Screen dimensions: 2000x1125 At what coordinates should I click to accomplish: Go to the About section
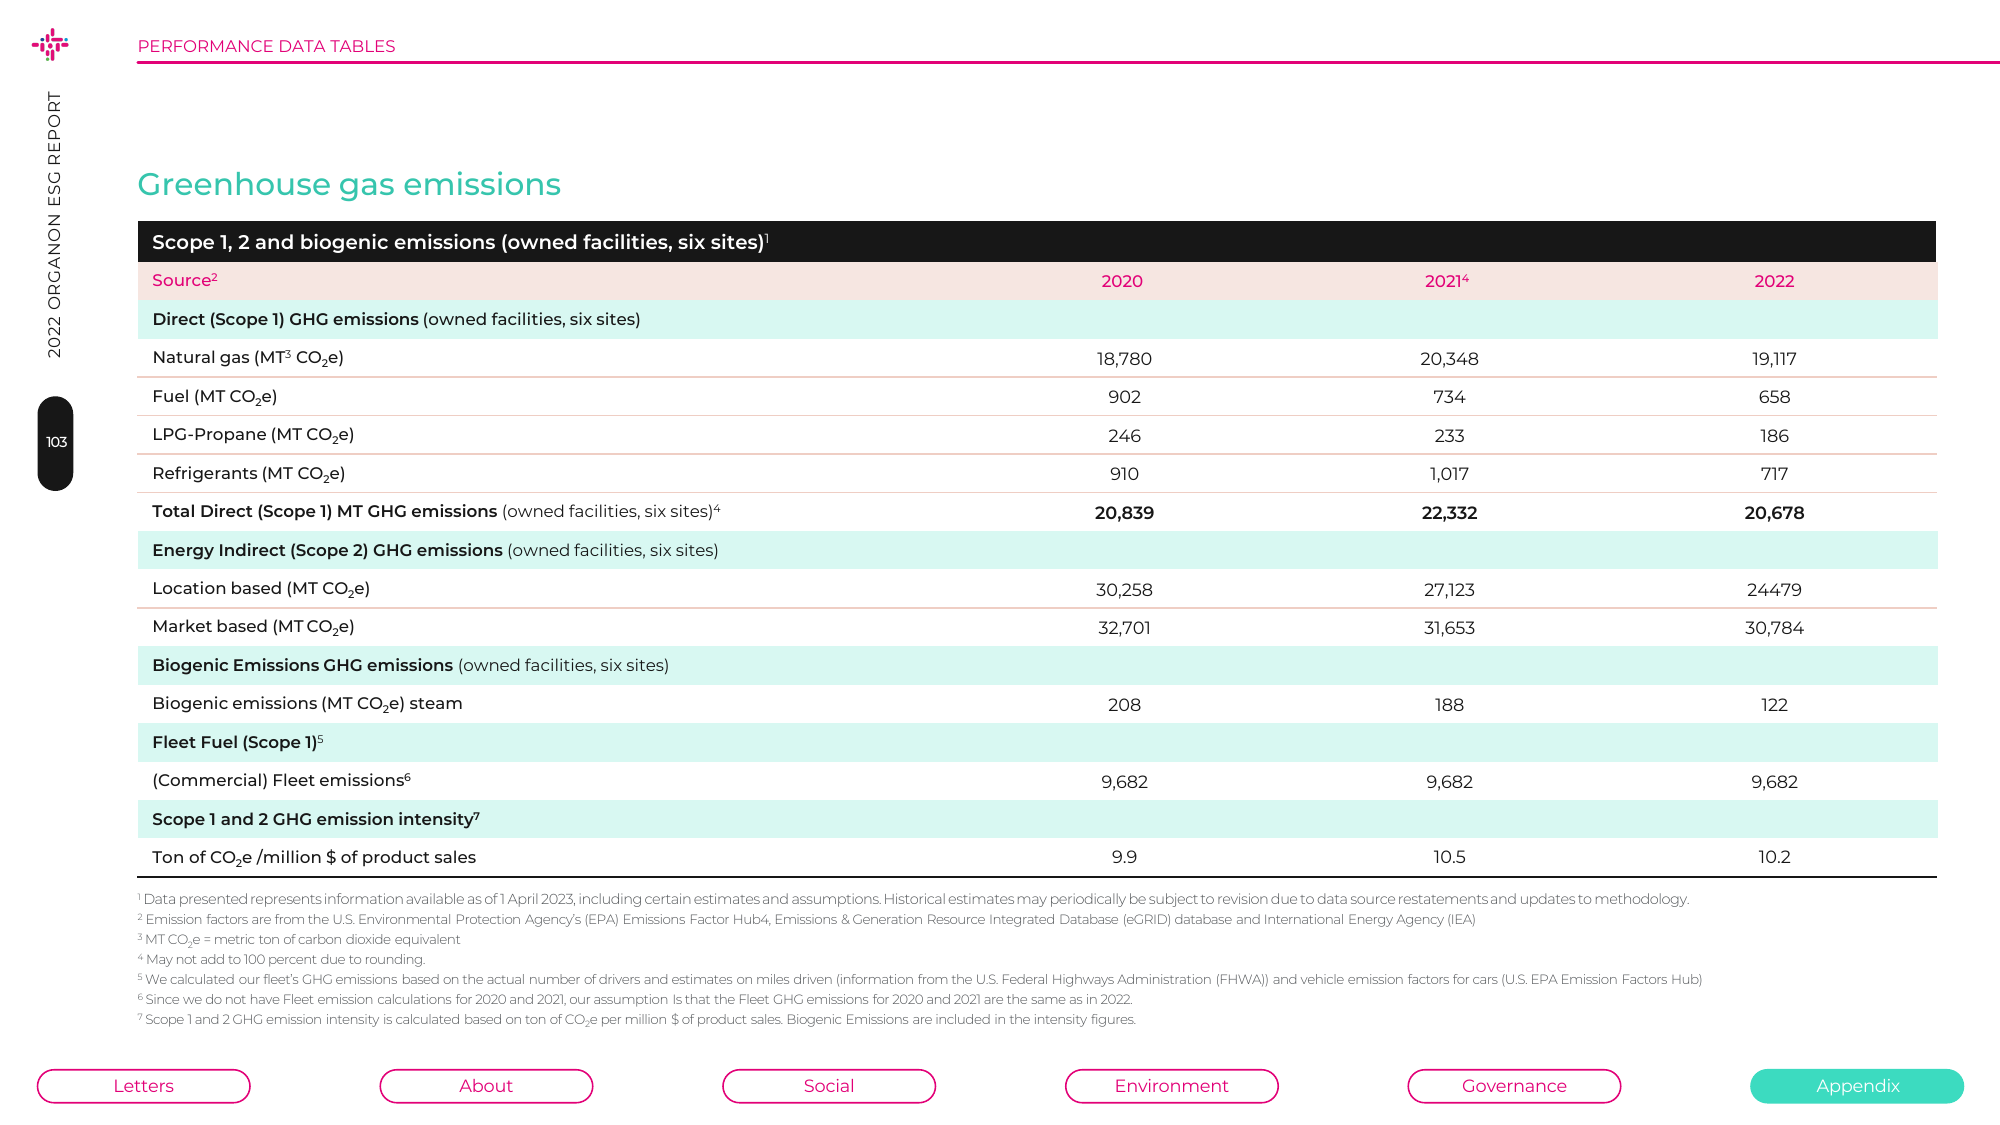(x=486, y=1086)
